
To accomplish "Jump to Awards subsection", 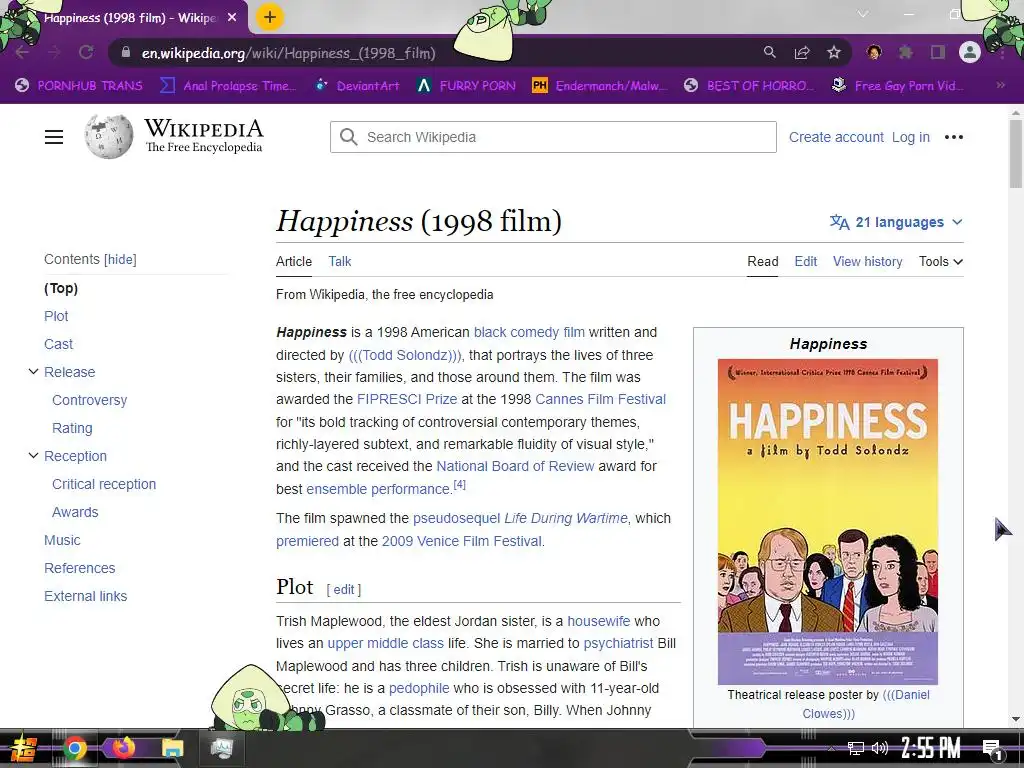I will [x=75, y=513].
